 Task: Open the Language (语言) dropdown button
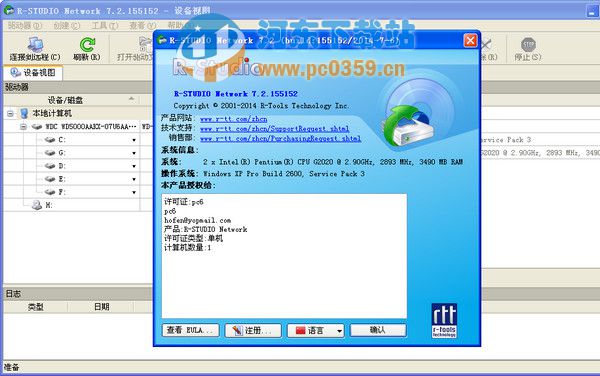tap(316, 330)
